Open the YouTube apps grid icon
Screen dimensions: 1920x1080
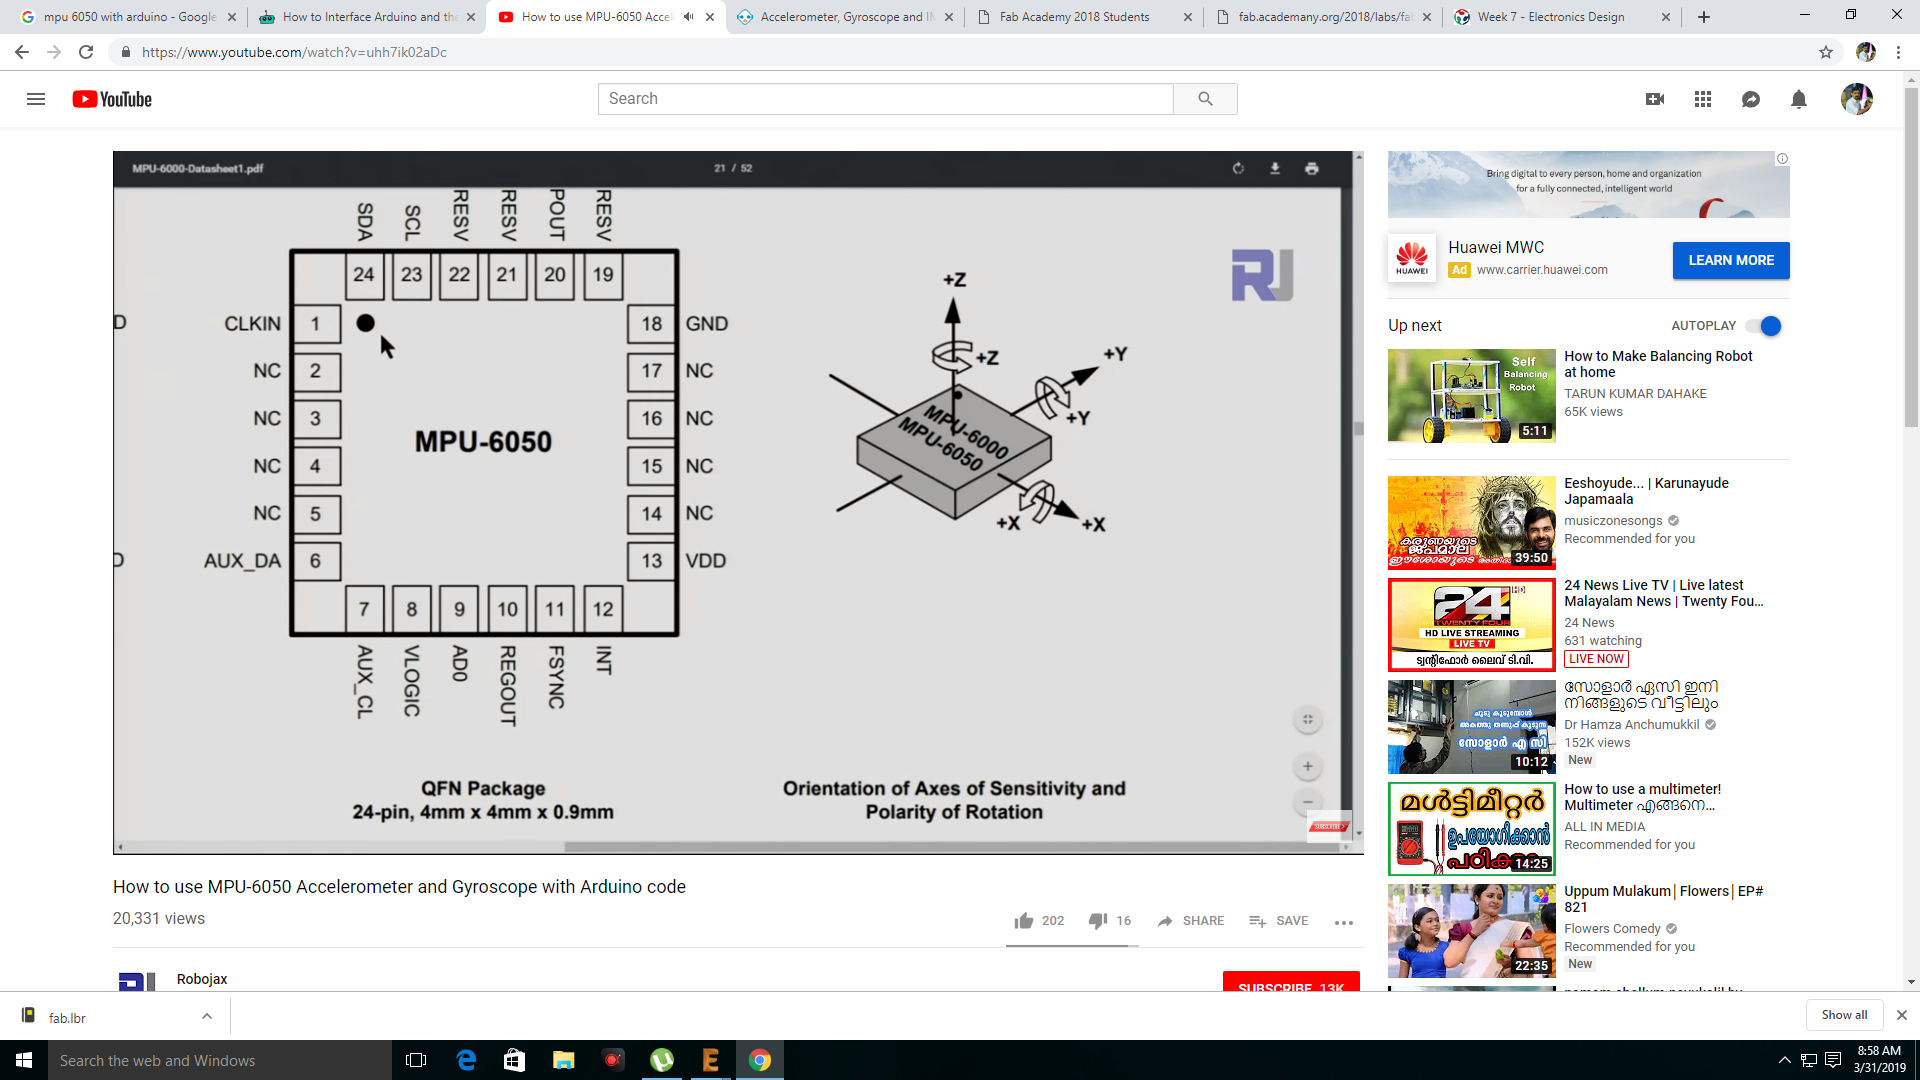click(x=1703, y=99)
